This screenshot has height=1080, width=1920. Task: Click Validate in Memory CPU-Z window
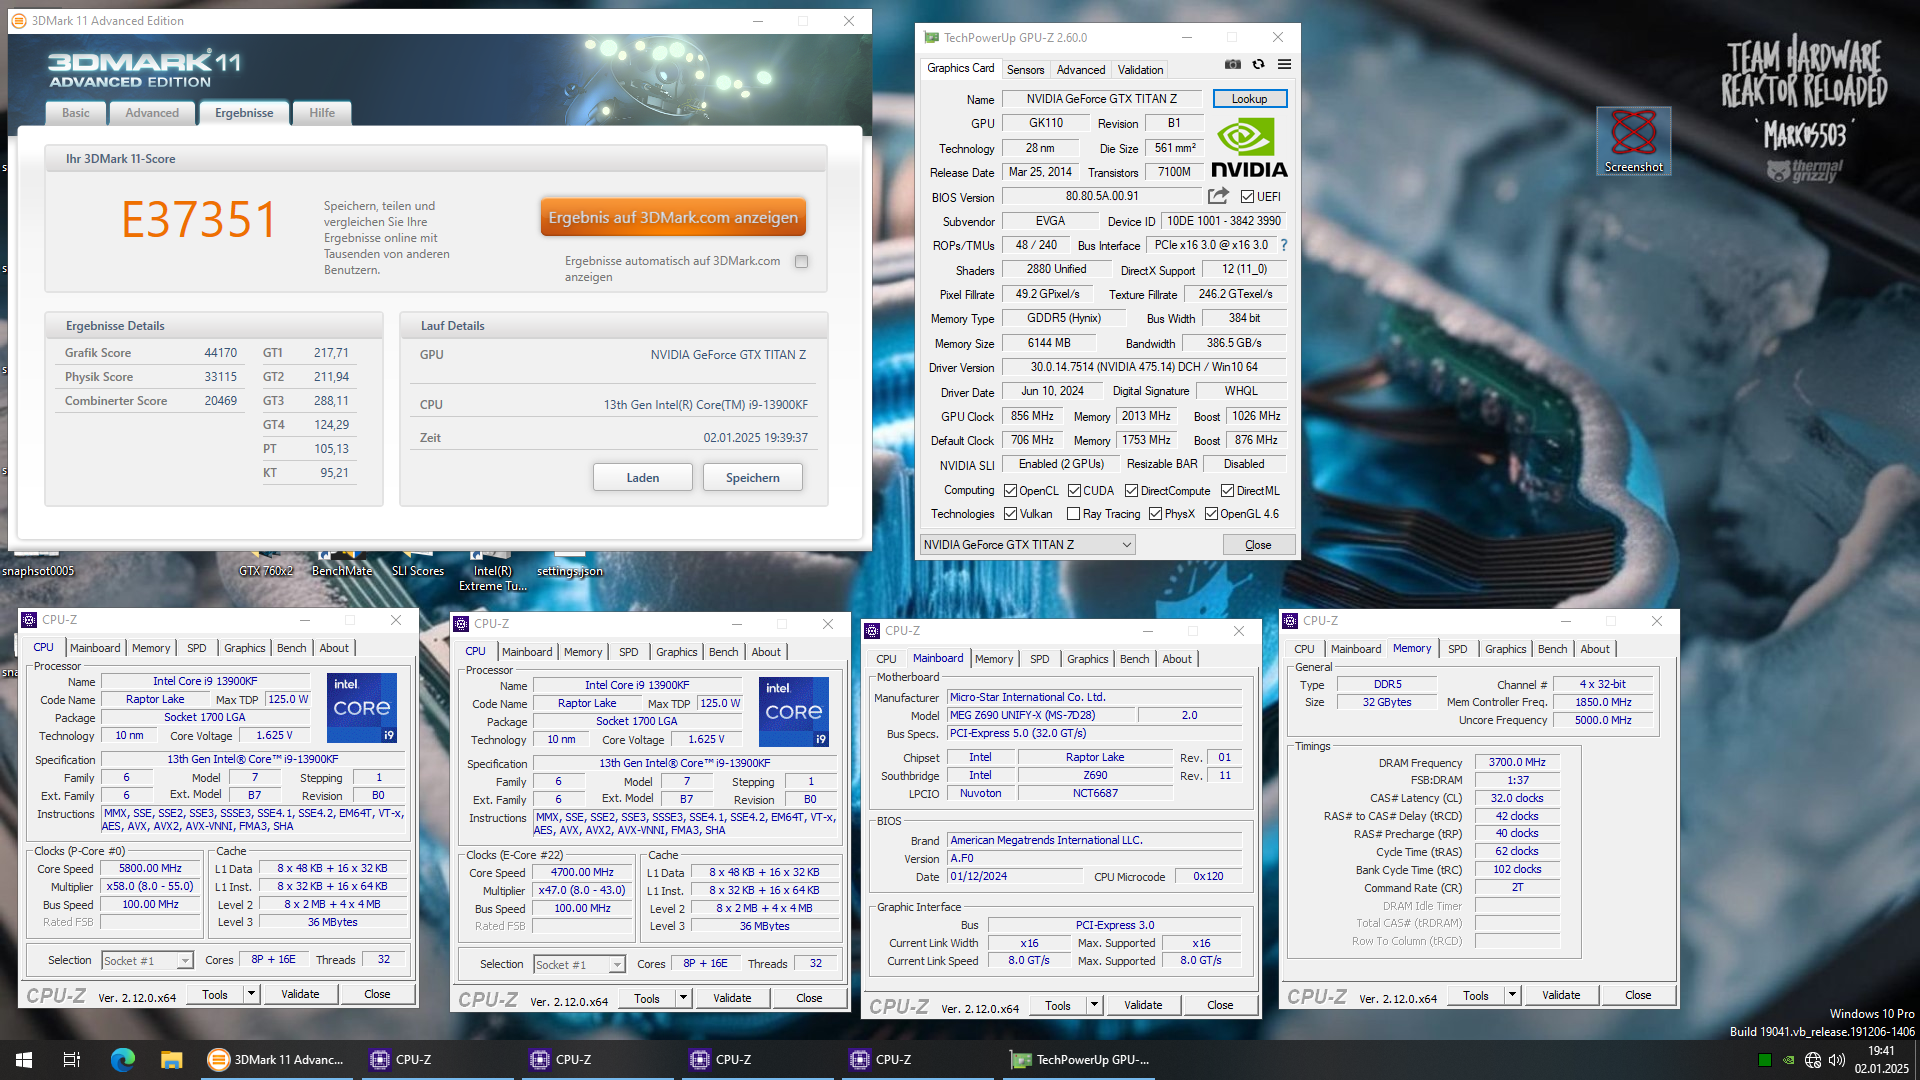coord(1560,995)
